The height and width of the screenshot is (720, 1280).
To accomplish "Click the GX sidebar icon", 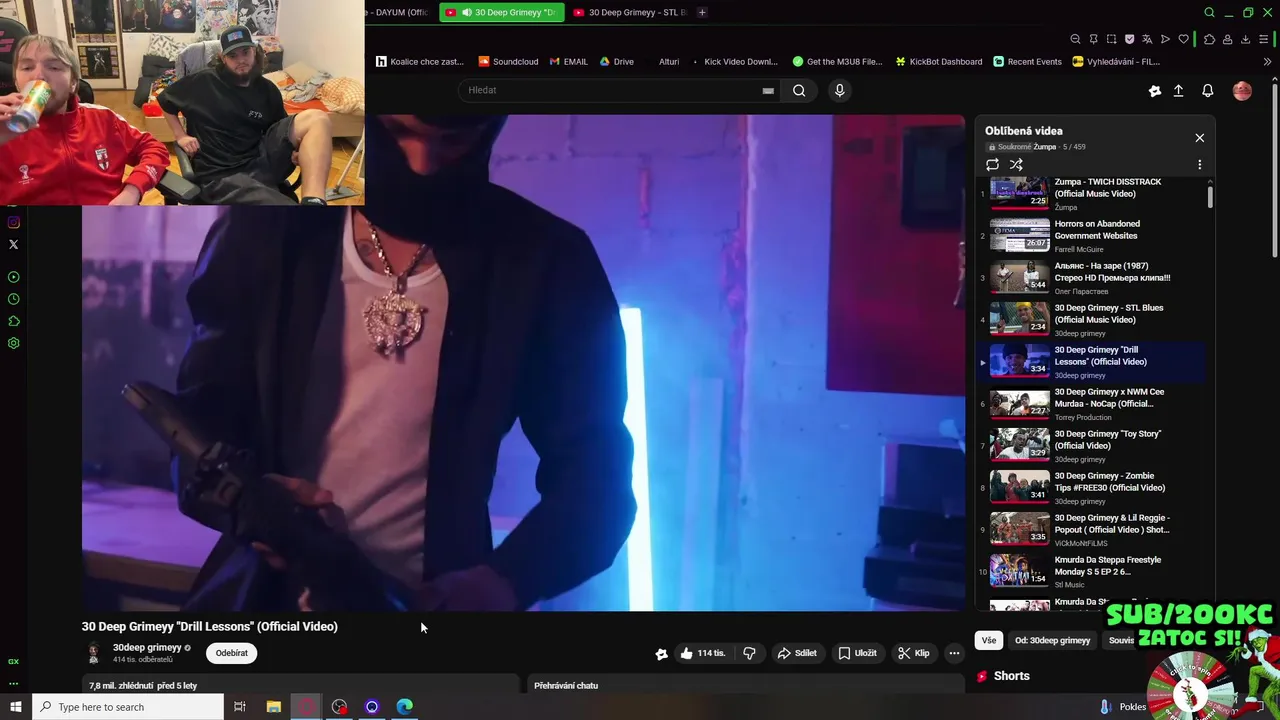I will (x=13, y=661).
